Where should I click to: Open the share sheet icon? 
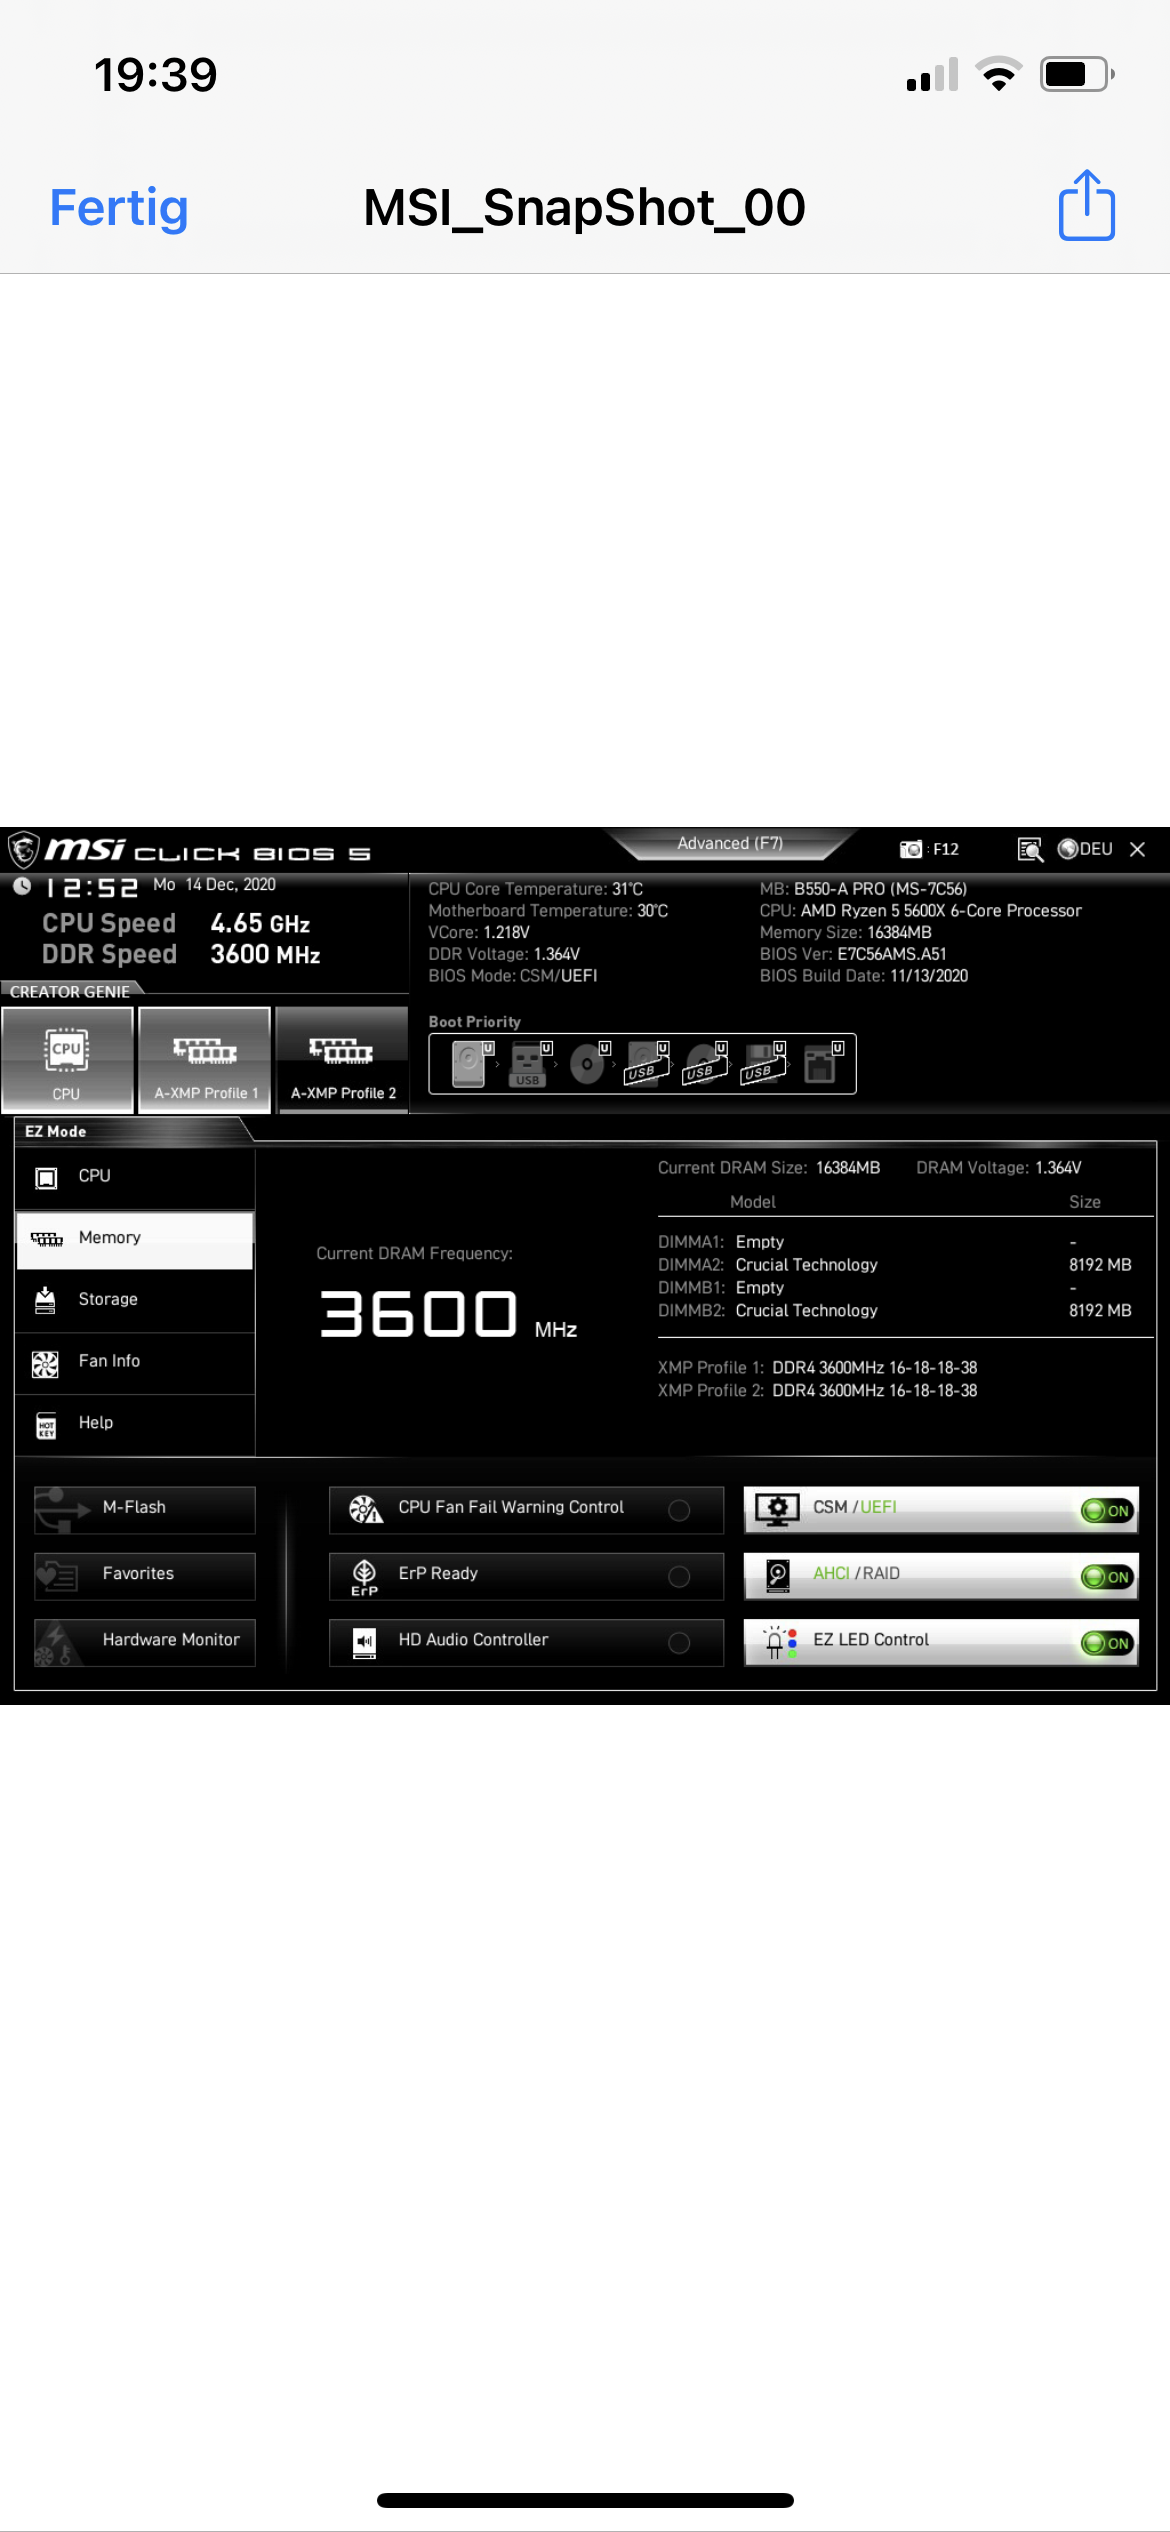tap(1087, 205)
